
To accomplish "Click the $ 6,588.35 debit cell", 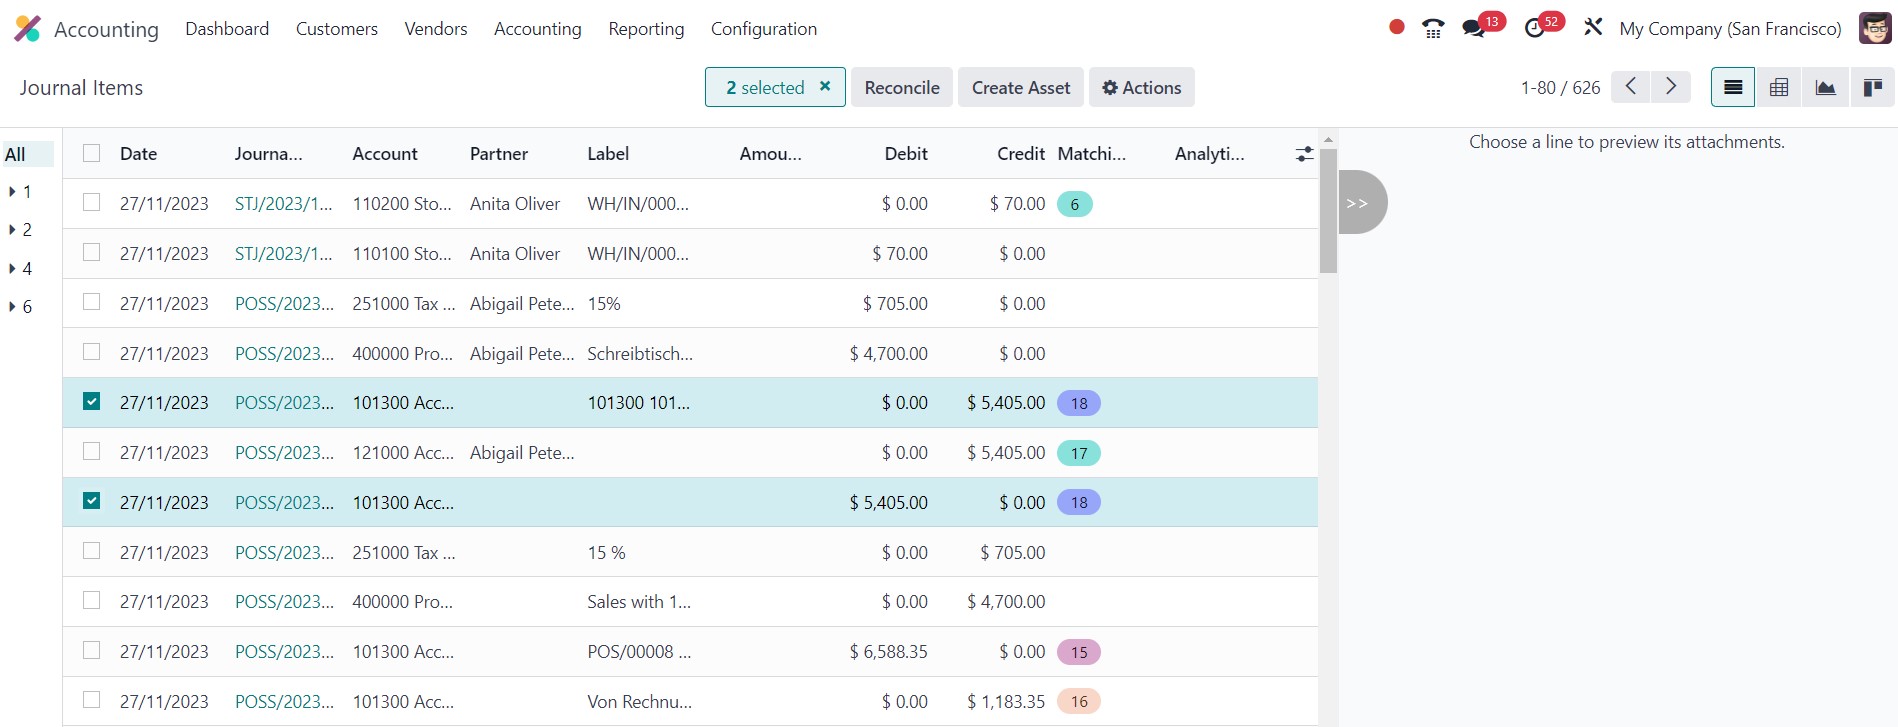I will [x=889, y=652].
